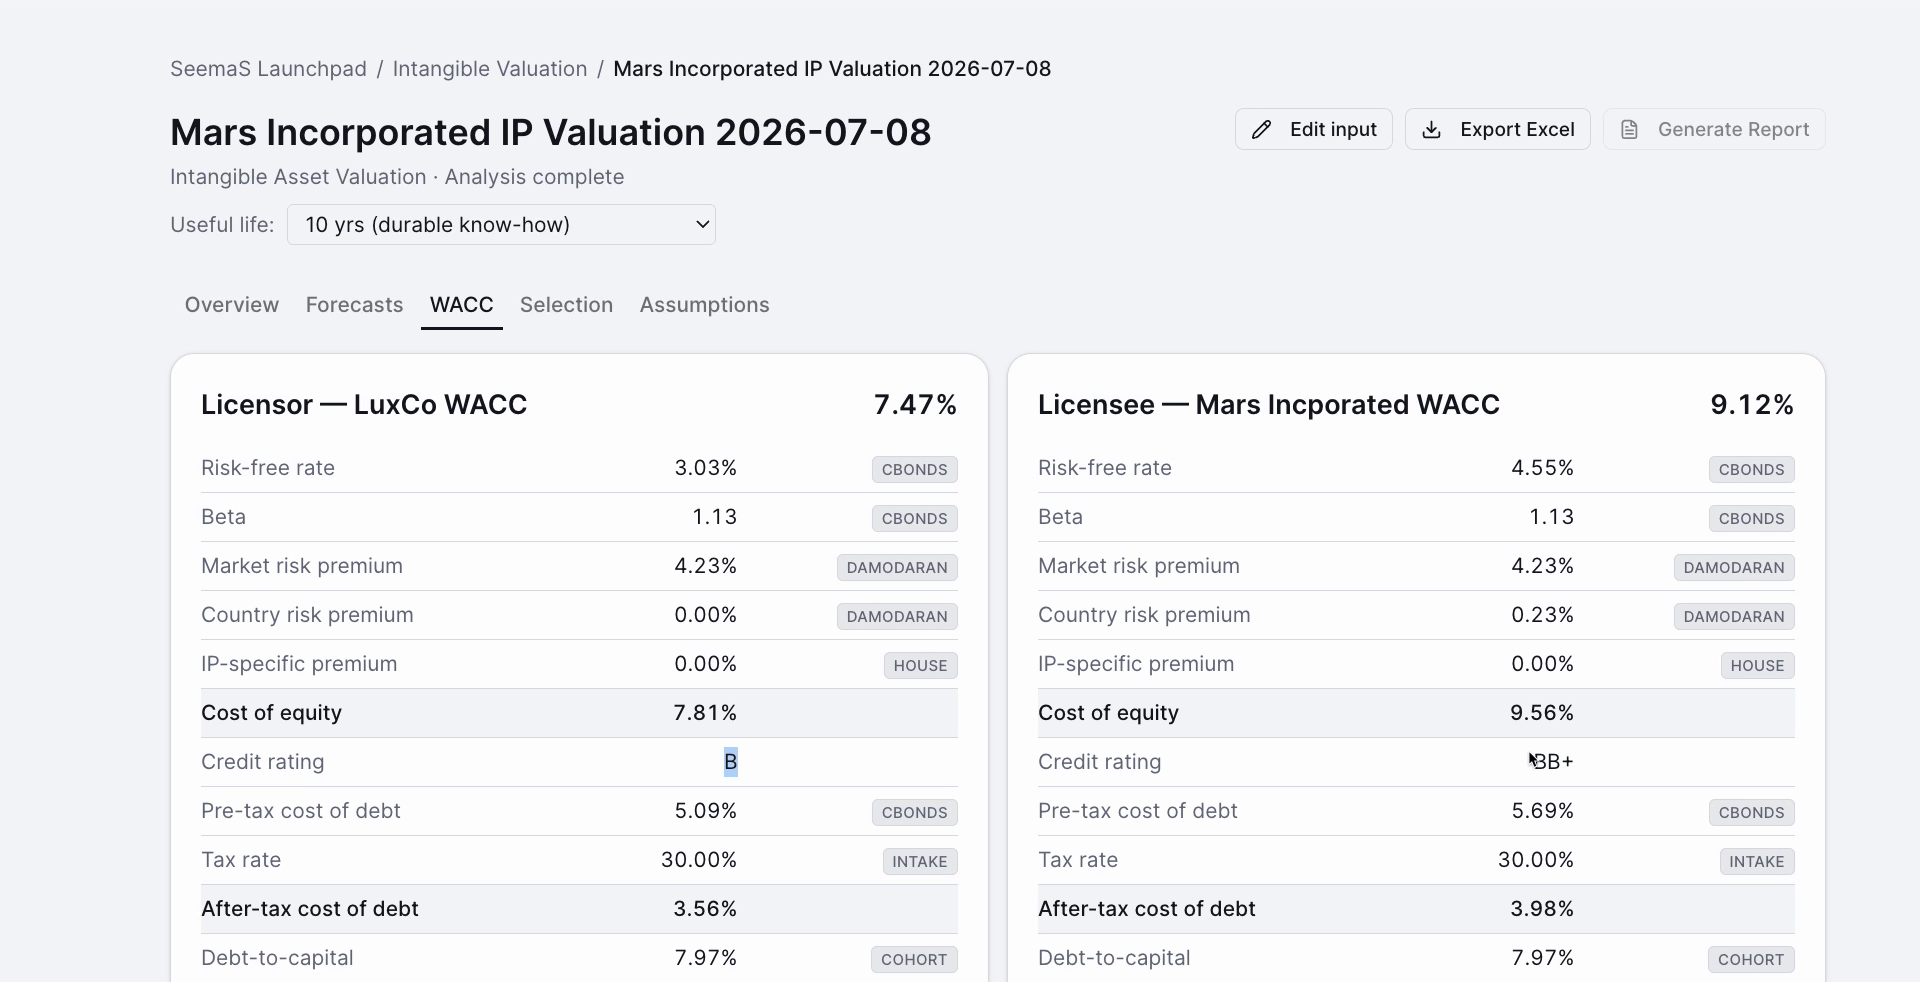
Task: Click DAMODARAN tag on Licensee Market risk premium
Action: [x=1734, y=568]
